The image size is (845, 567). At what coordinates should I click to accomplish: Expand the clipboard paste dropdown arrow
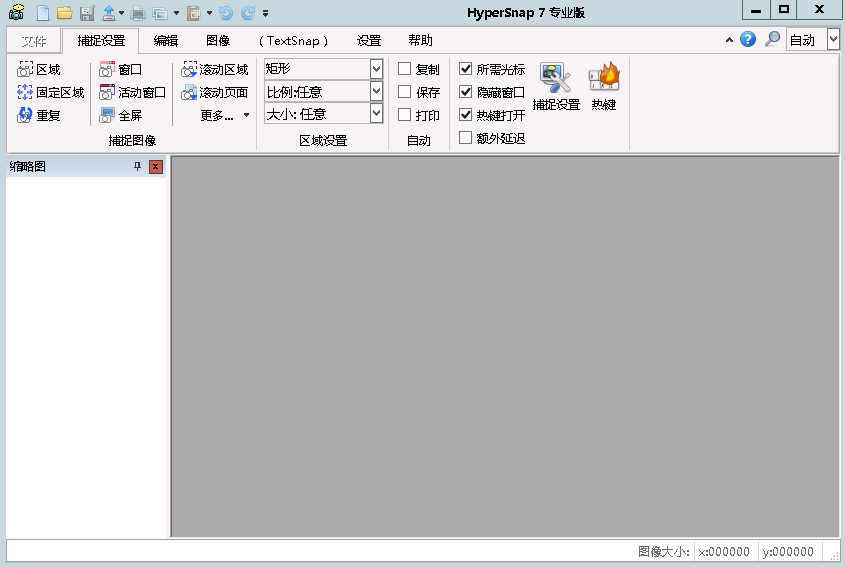click(x=210, y=13)
